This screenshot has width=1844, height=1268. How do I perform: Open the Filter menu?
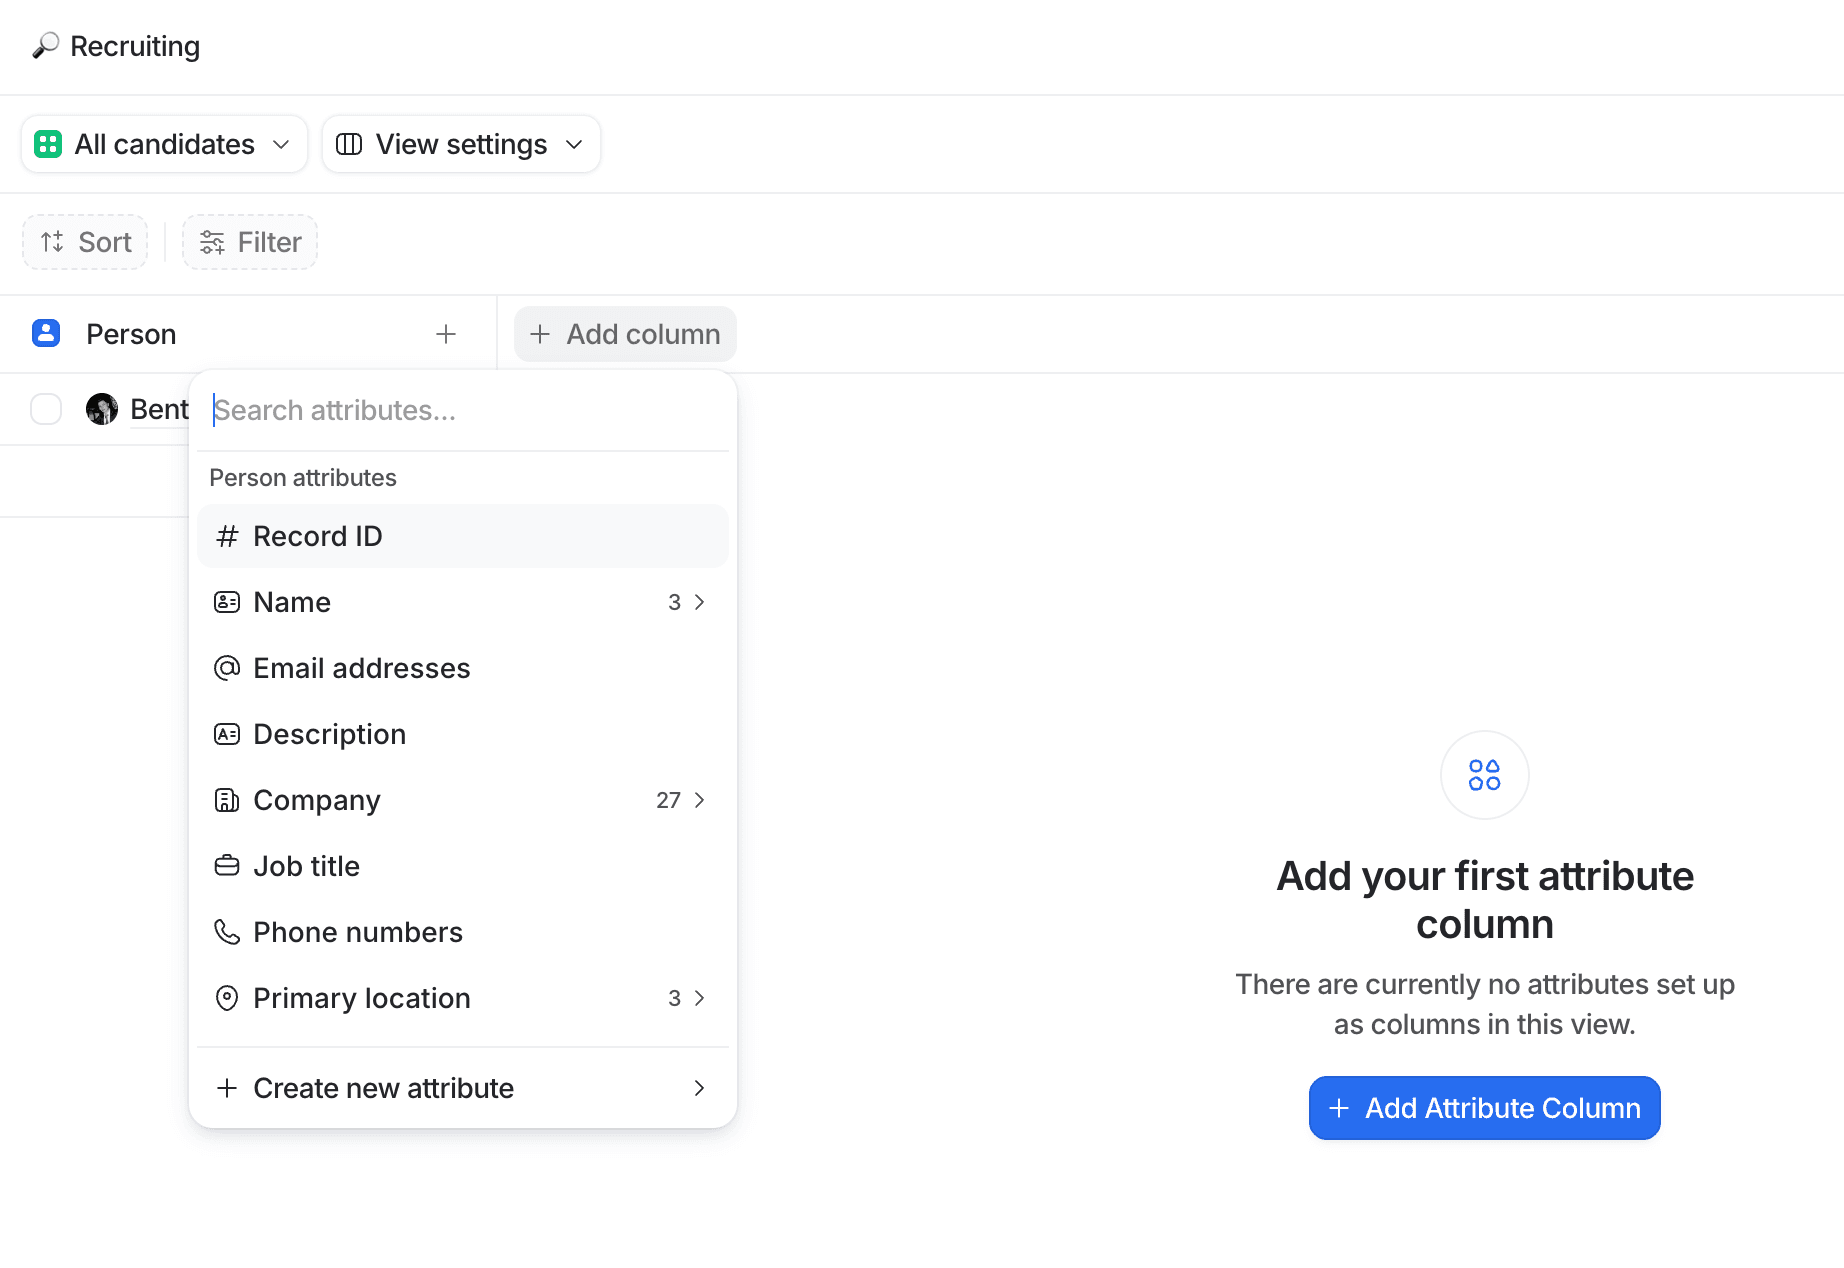(x=249, y=241)
